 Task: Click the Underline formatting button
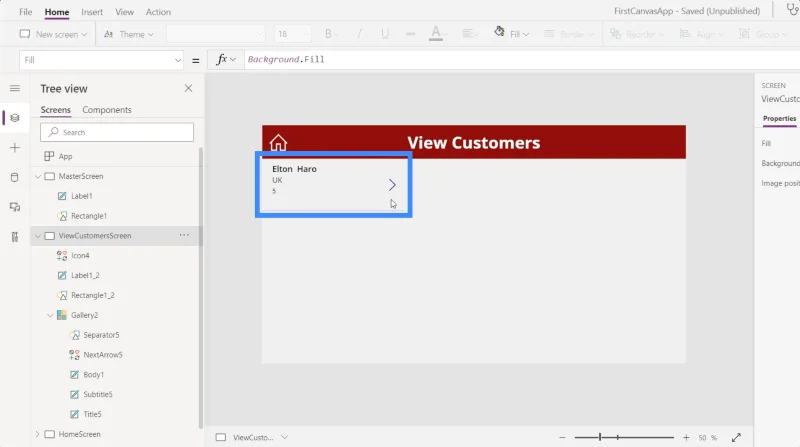(385, 34)
